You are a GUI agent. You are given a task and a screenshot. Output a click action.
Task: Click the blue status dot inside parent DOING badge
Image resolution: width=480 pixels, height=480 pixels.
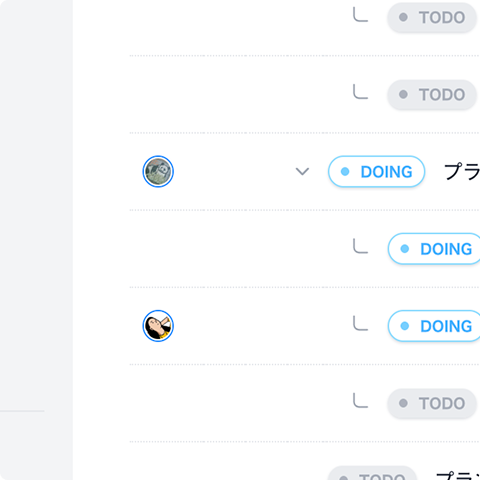[x=345, y=172]
